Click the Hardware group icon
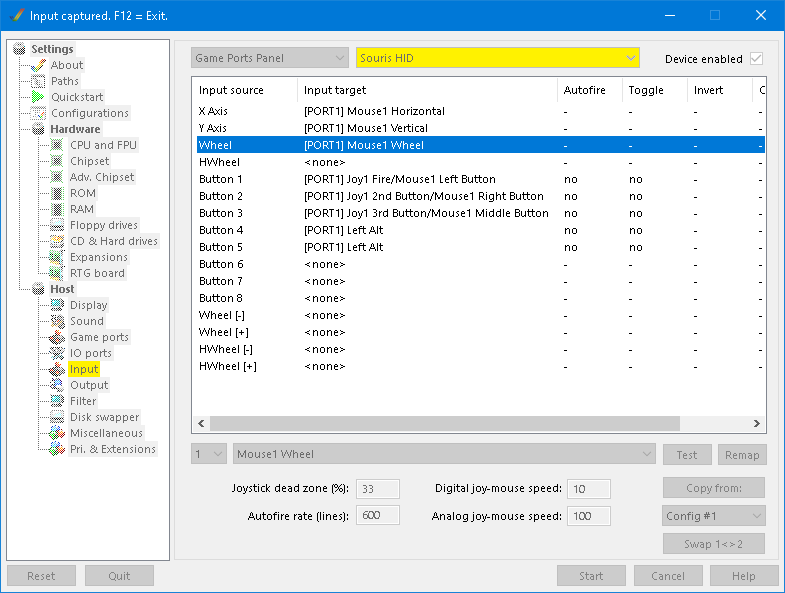 tap(38, 129)
